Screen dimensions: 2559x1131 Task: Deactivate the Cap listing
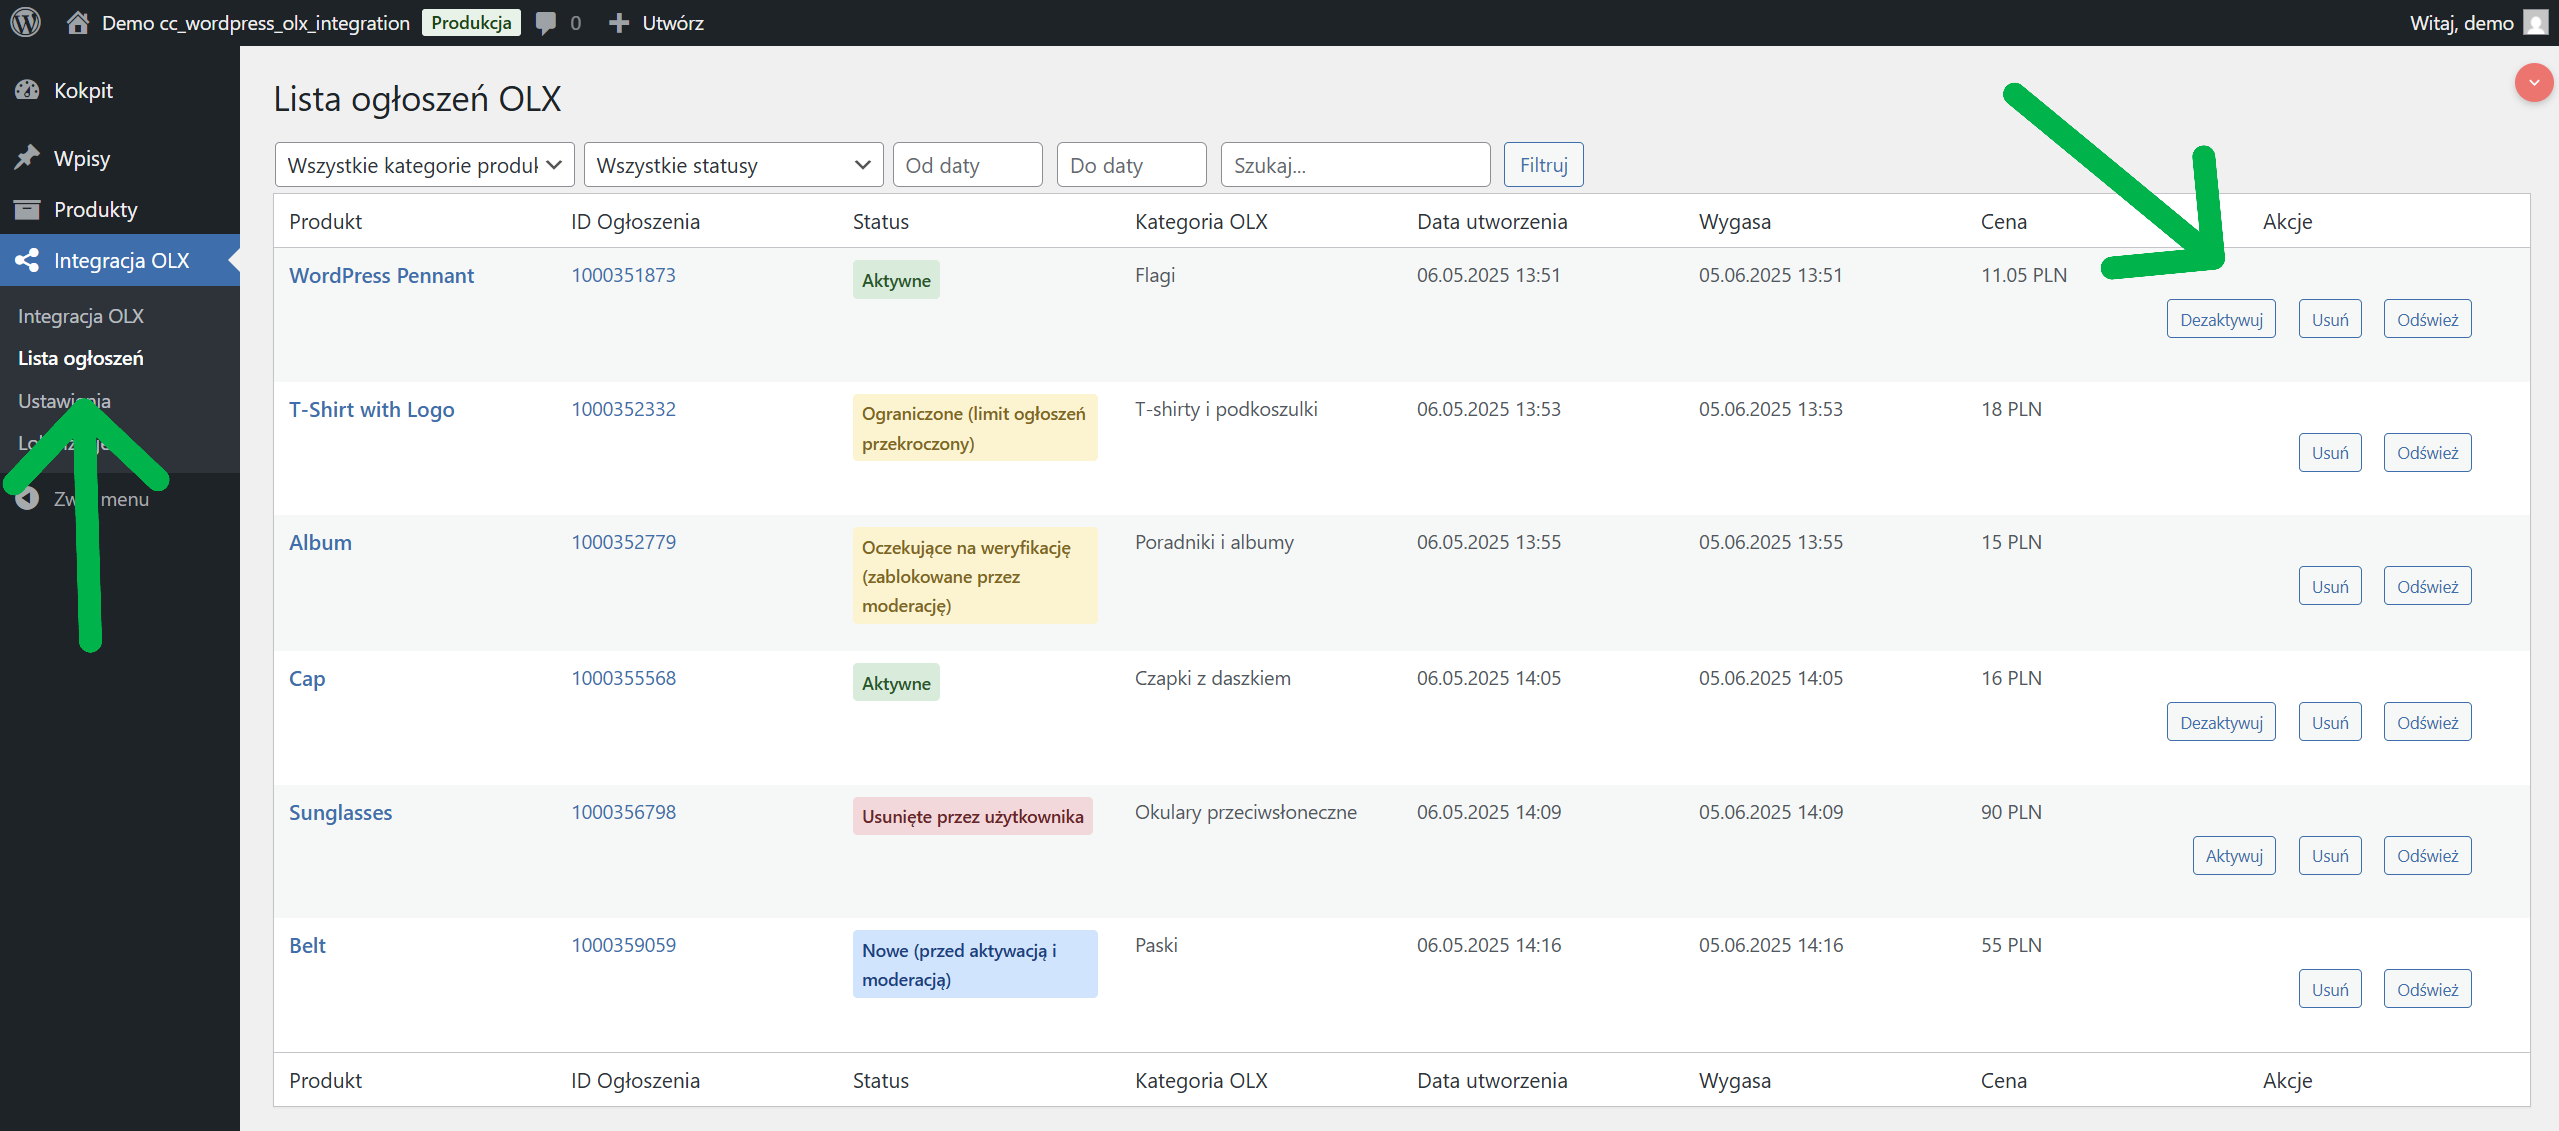click(2221, 722)
